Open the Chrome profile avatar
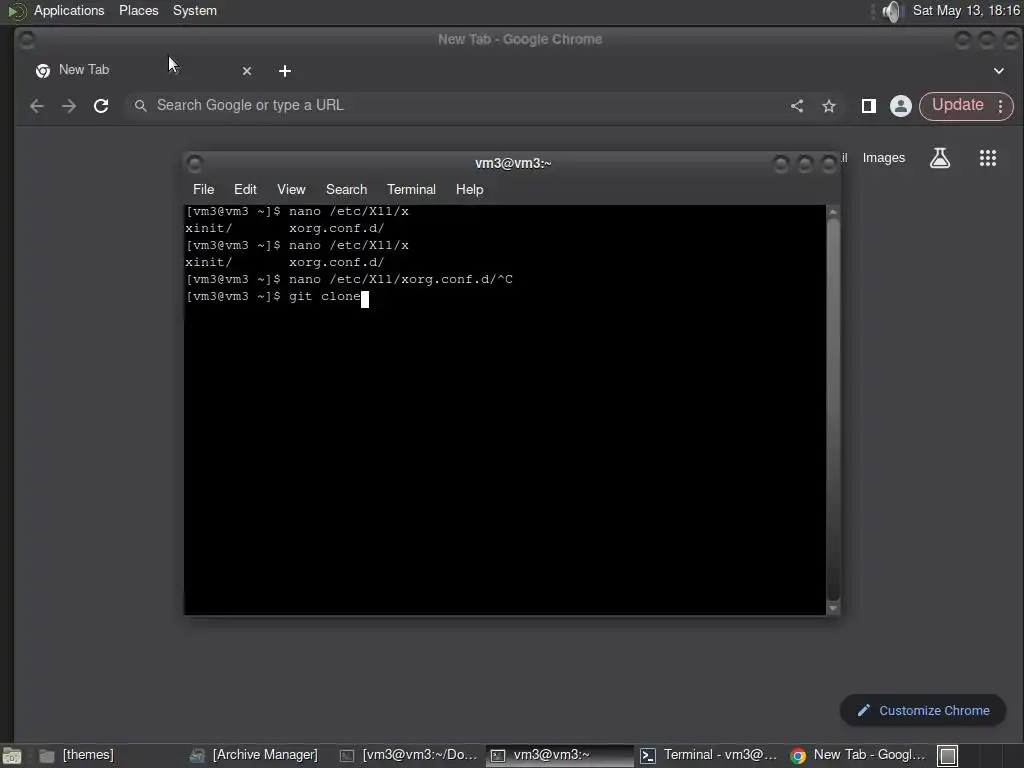This screenshot has height=768, width=1024. pos(901,106)
